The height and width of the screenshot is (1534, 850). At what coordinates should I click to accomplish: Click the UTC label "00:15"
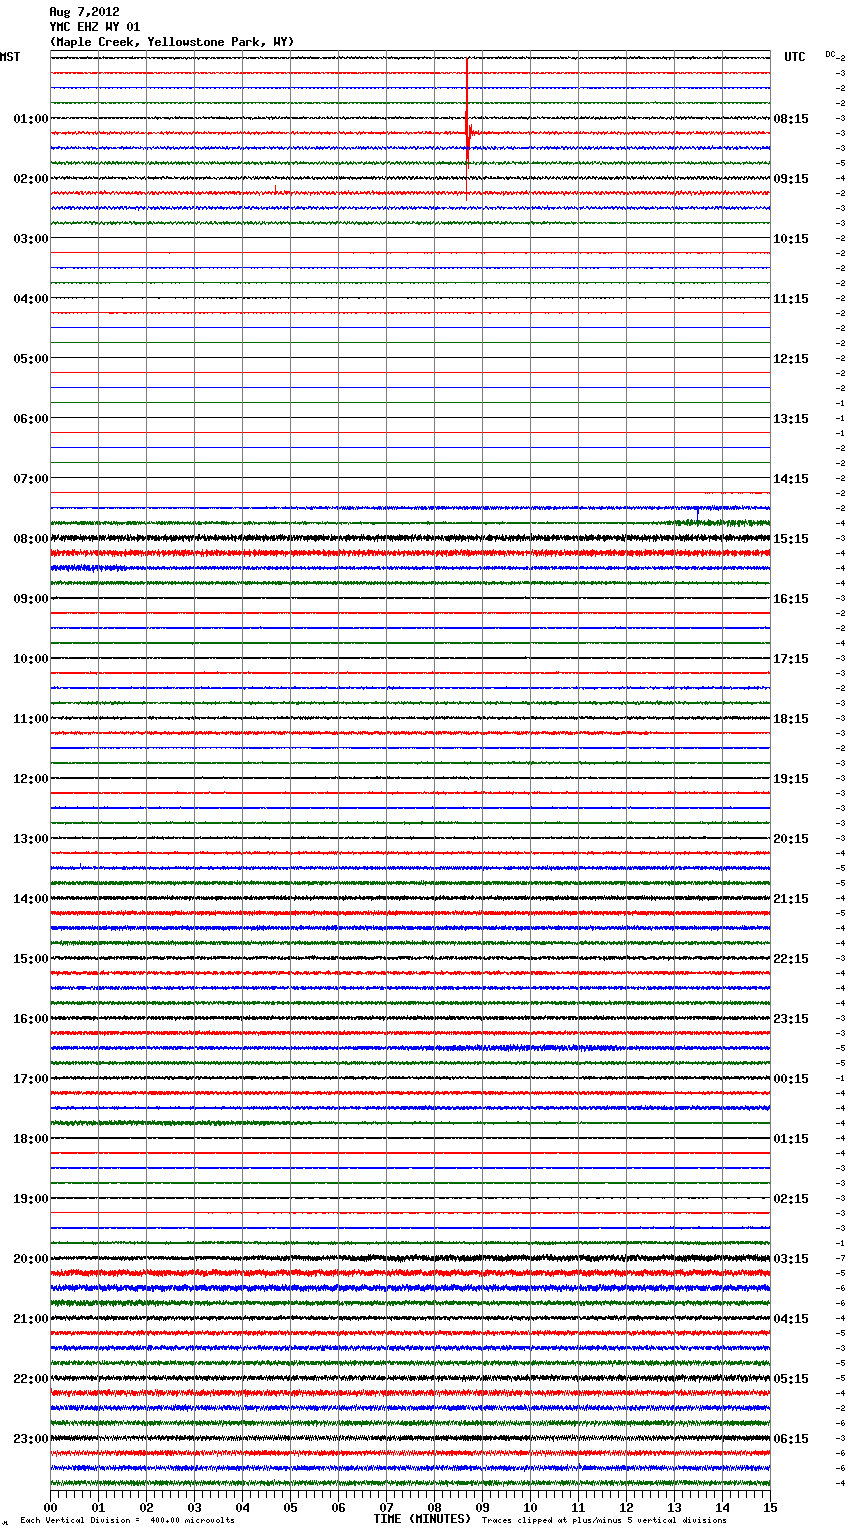pyautogui.click(x=791, y=1079)
